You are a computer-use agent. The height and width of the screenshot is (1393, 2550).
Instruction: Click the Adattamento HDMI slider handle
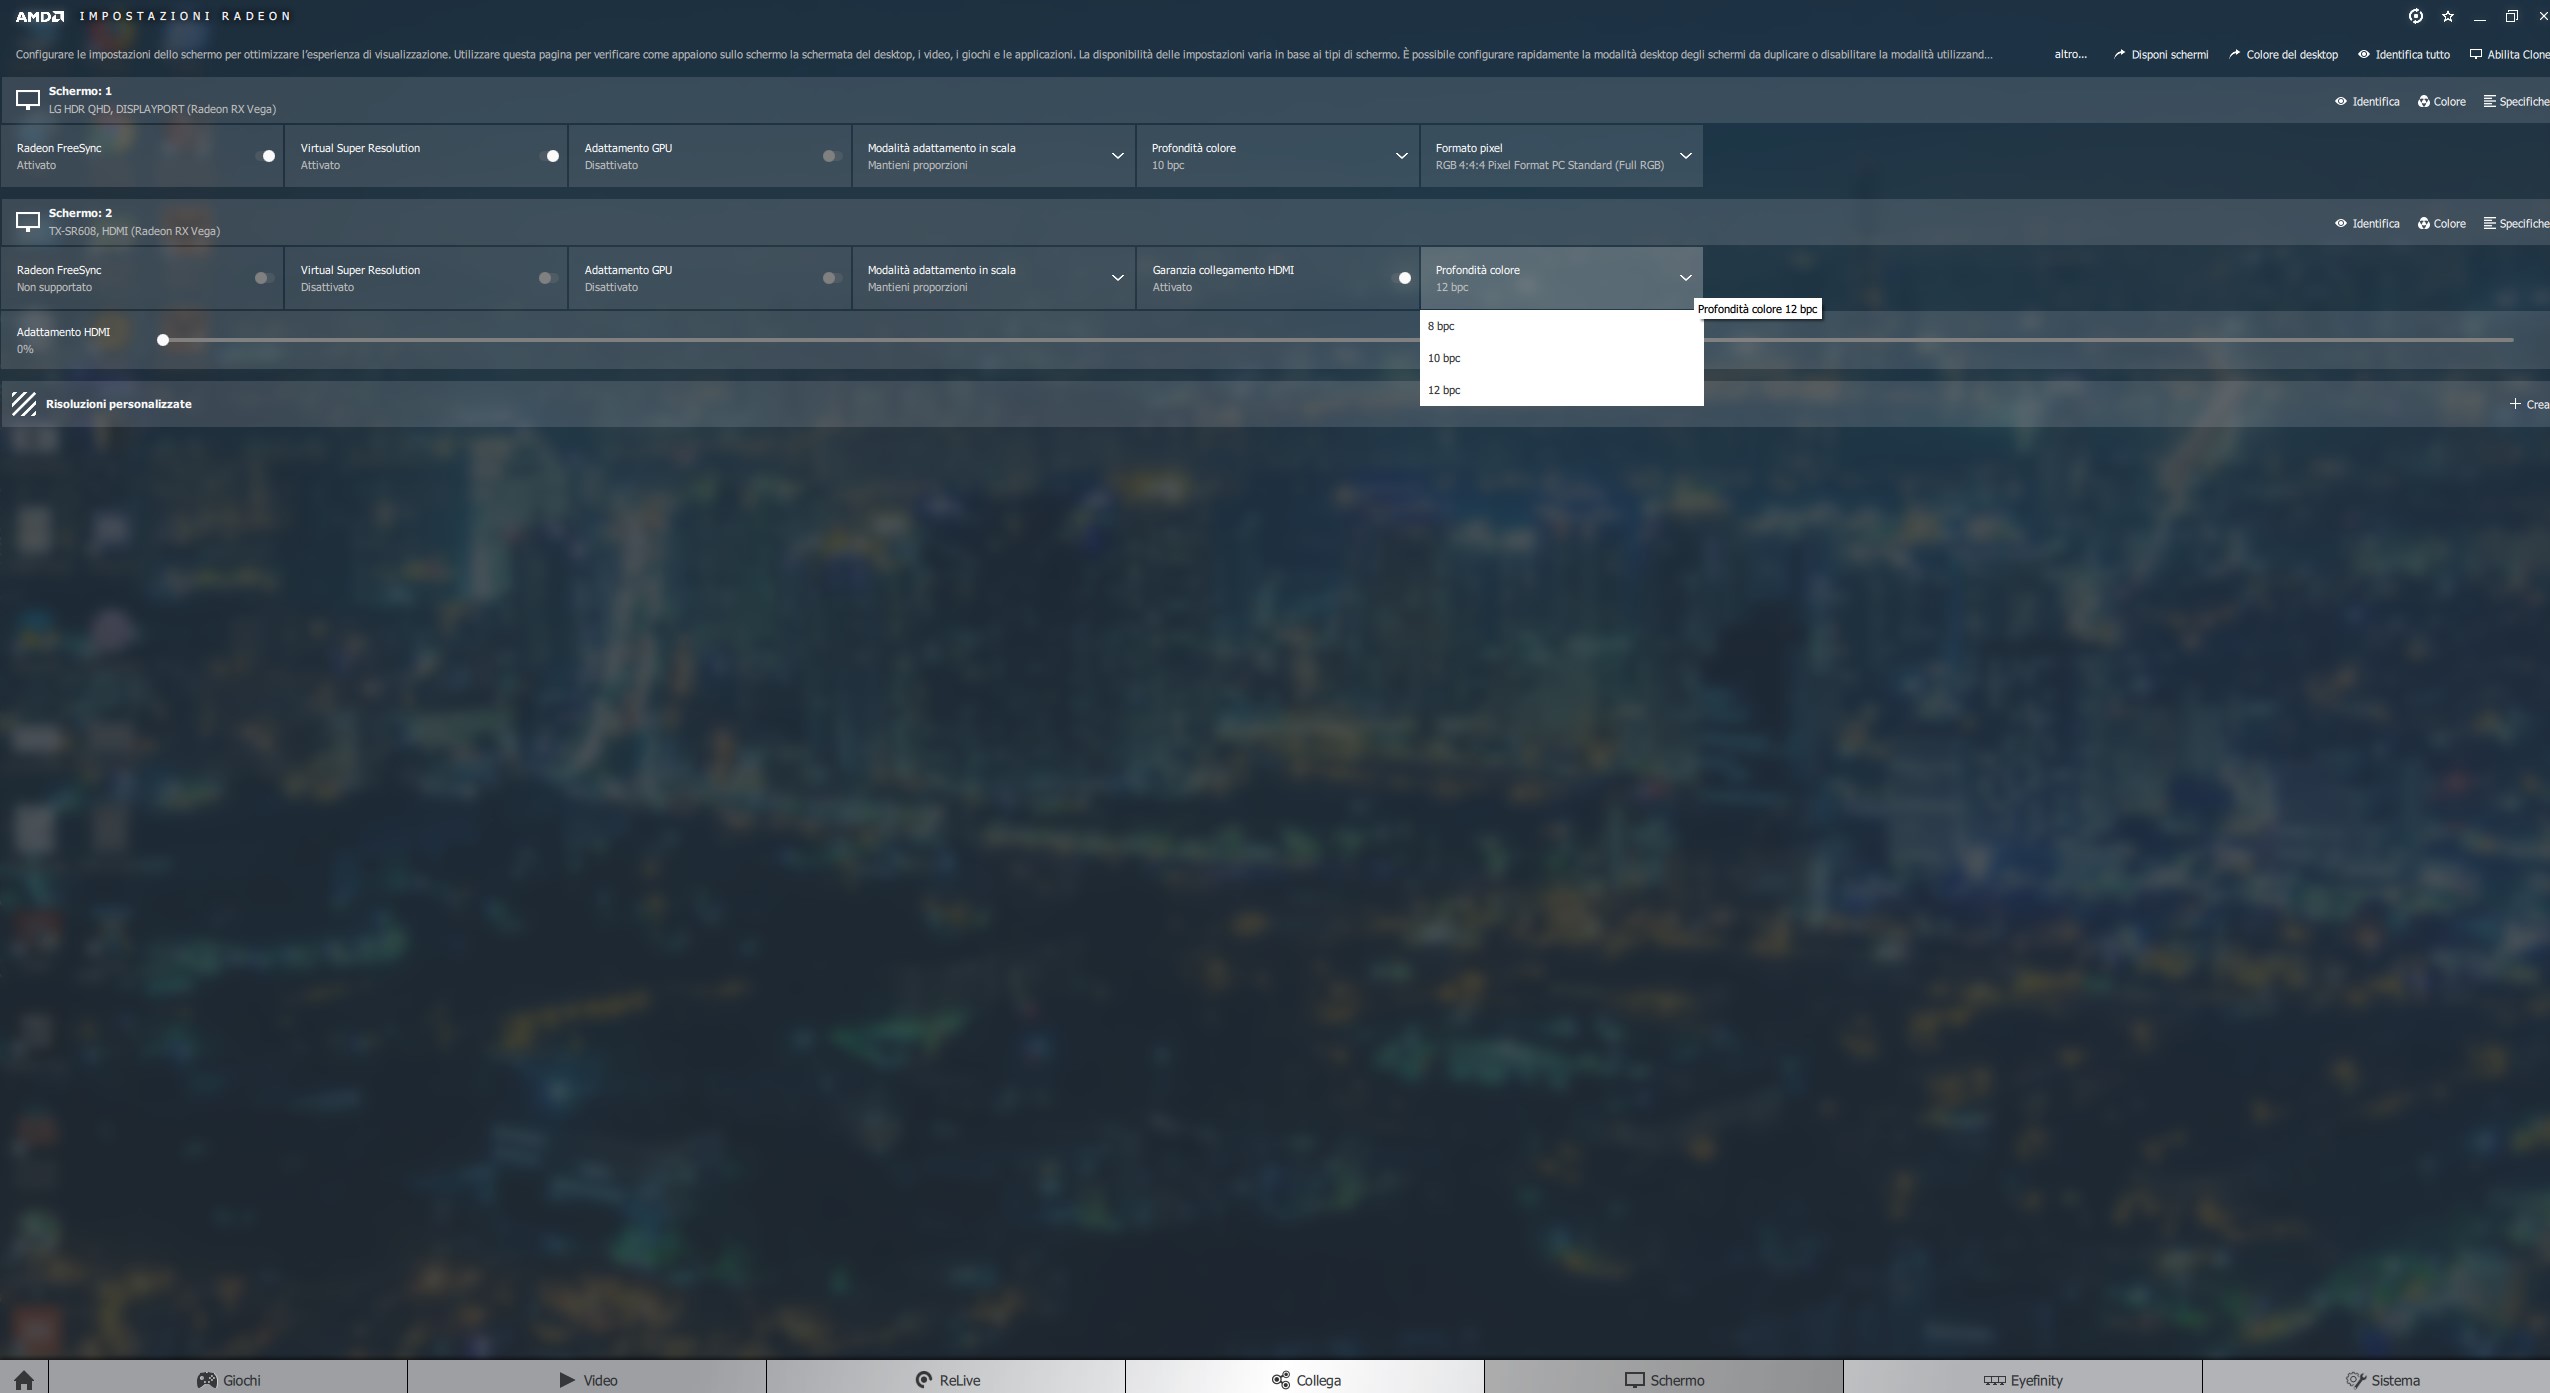(x=163, y=340)
